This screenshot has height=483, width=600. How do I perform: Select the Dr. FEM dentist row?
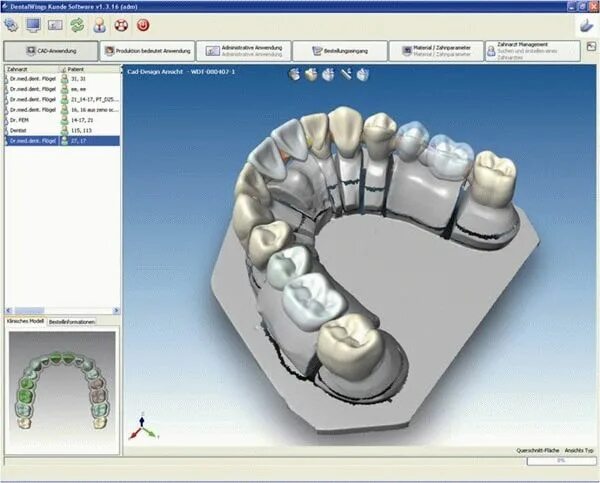(x=62, y=120)
